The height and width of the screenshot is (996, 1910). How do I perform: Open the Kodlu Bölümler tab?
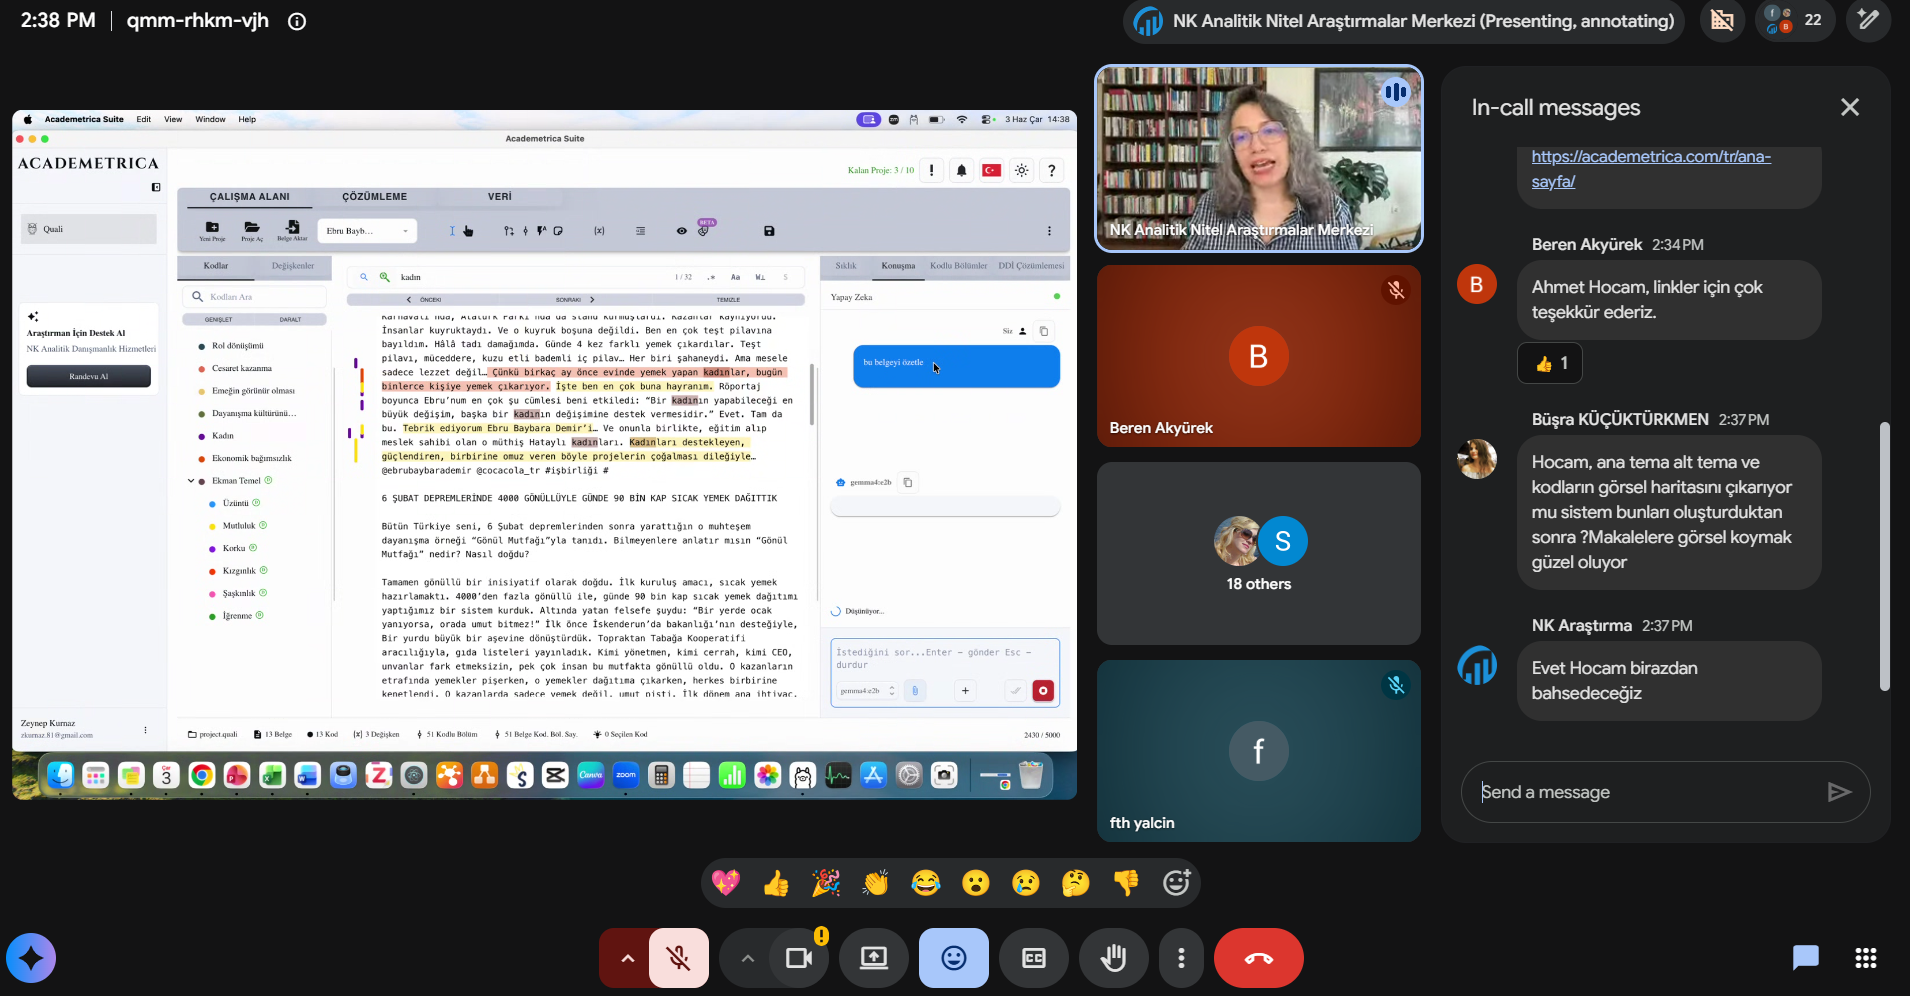(x=958, y=266)
